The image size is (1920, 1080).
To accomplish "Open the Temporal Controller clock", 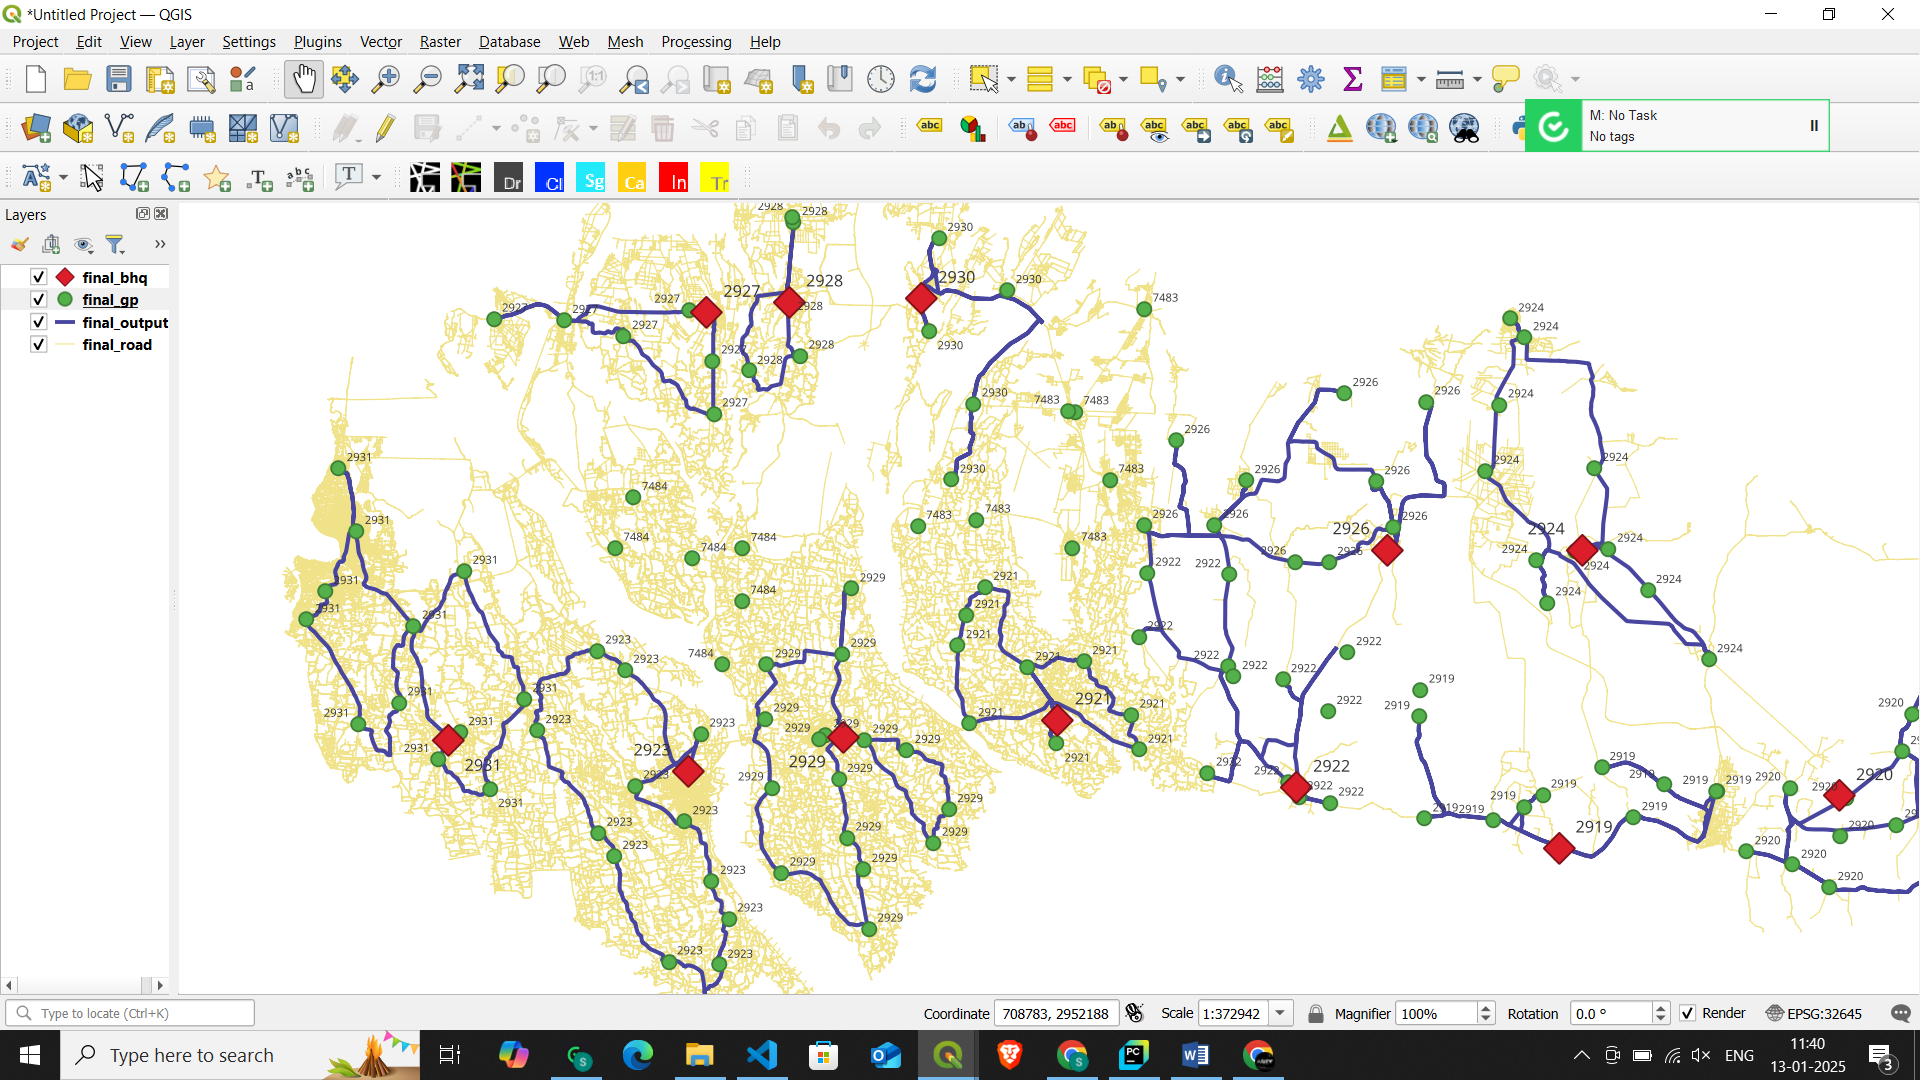I will point(881,79).
